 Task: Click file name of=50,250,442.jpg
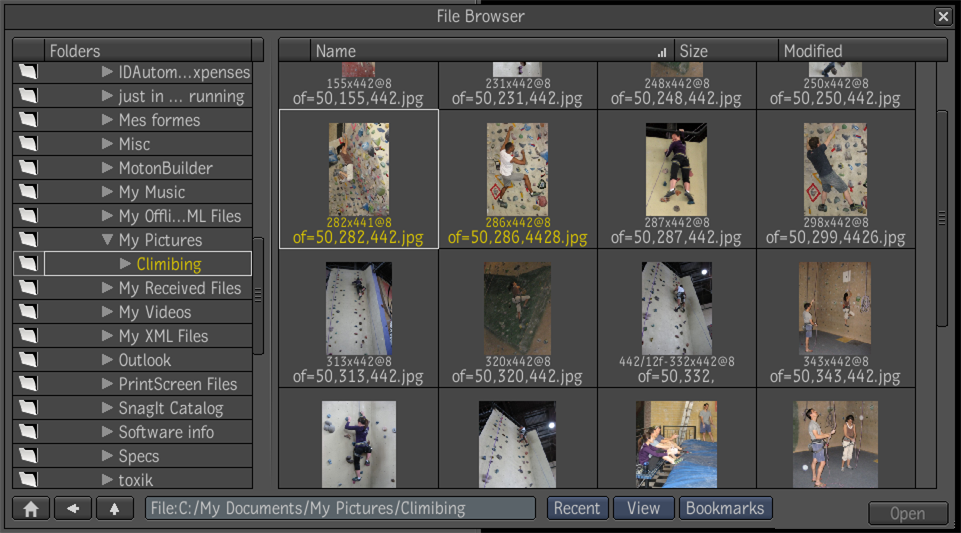point(835,98)
